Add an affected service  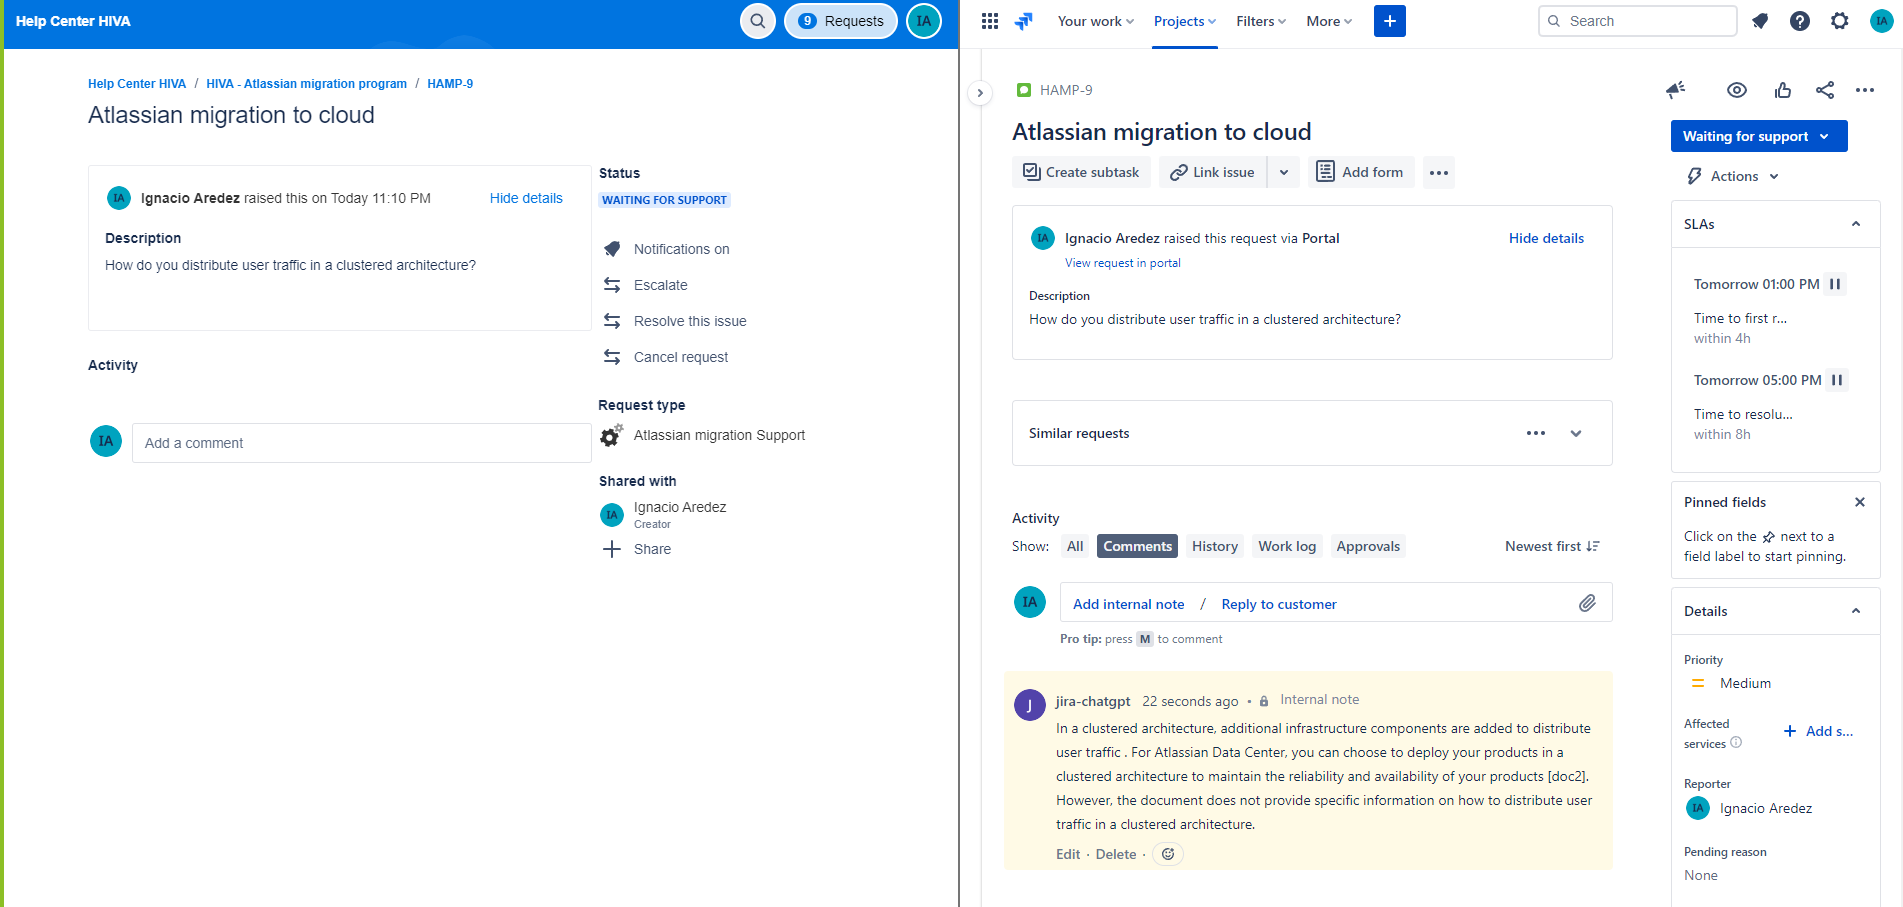1819,731
